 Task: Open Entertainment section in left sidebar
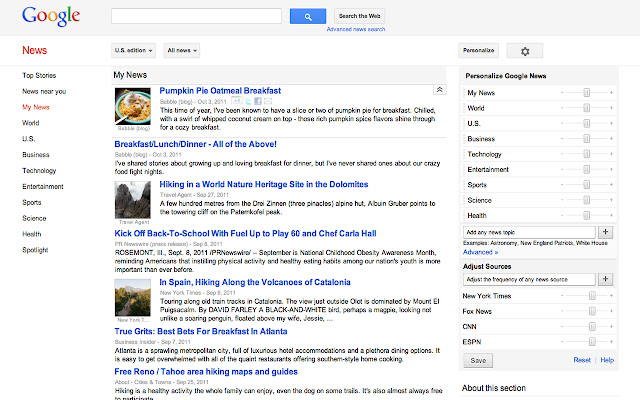point(43,187)
